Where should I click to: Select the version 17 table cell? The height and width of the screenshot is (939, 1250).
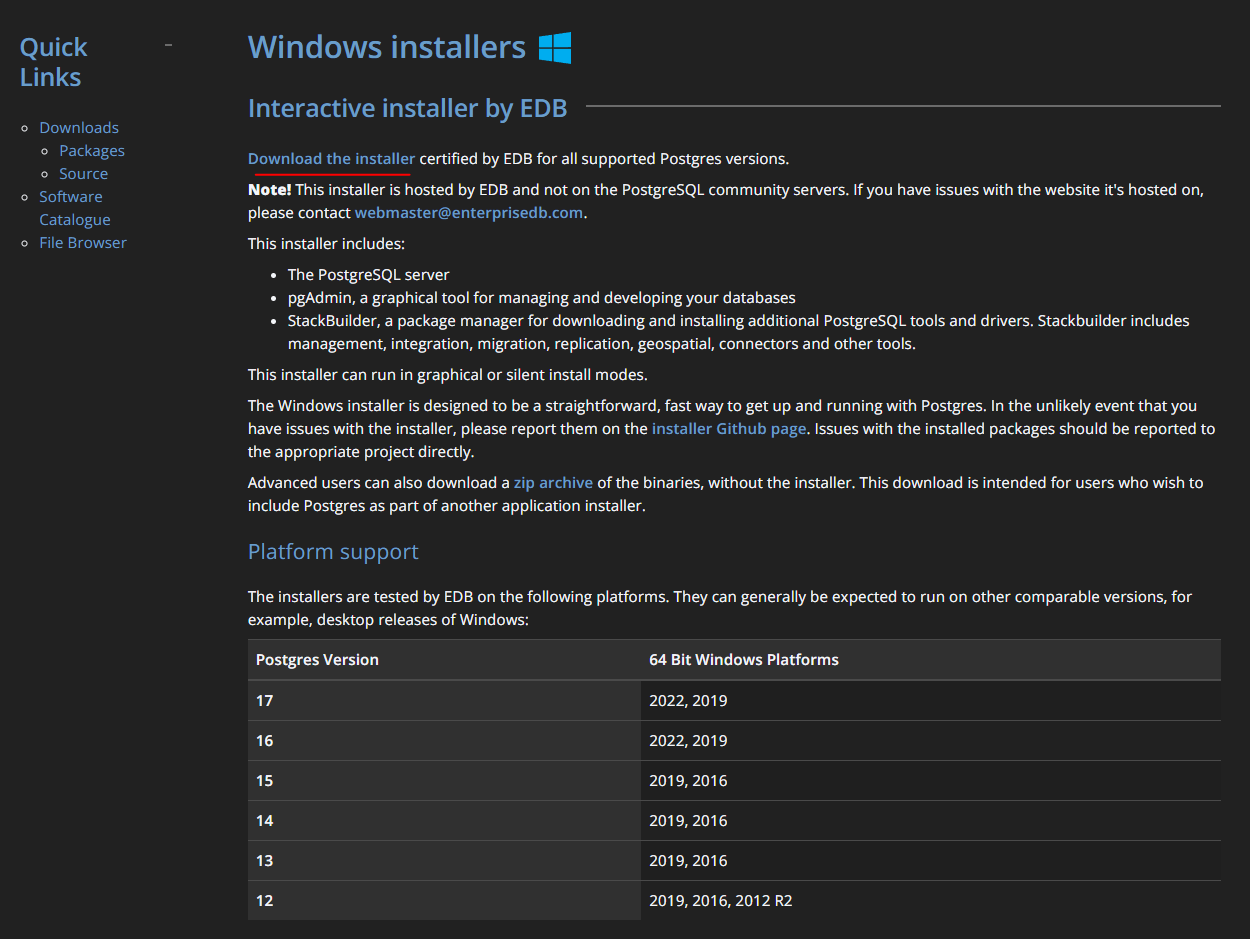point(444,701)
